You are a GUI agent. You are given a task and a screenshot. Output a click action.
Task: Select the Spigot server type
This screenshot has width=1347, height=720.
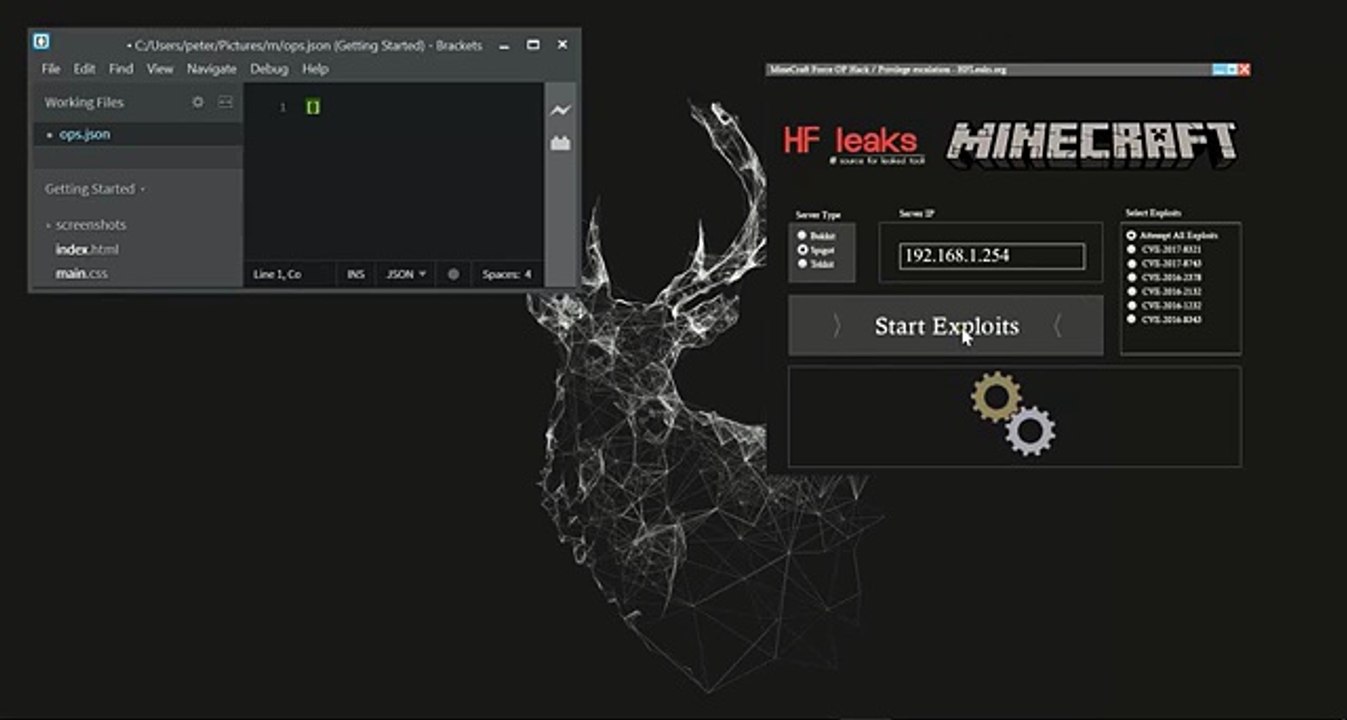[802, 249]
